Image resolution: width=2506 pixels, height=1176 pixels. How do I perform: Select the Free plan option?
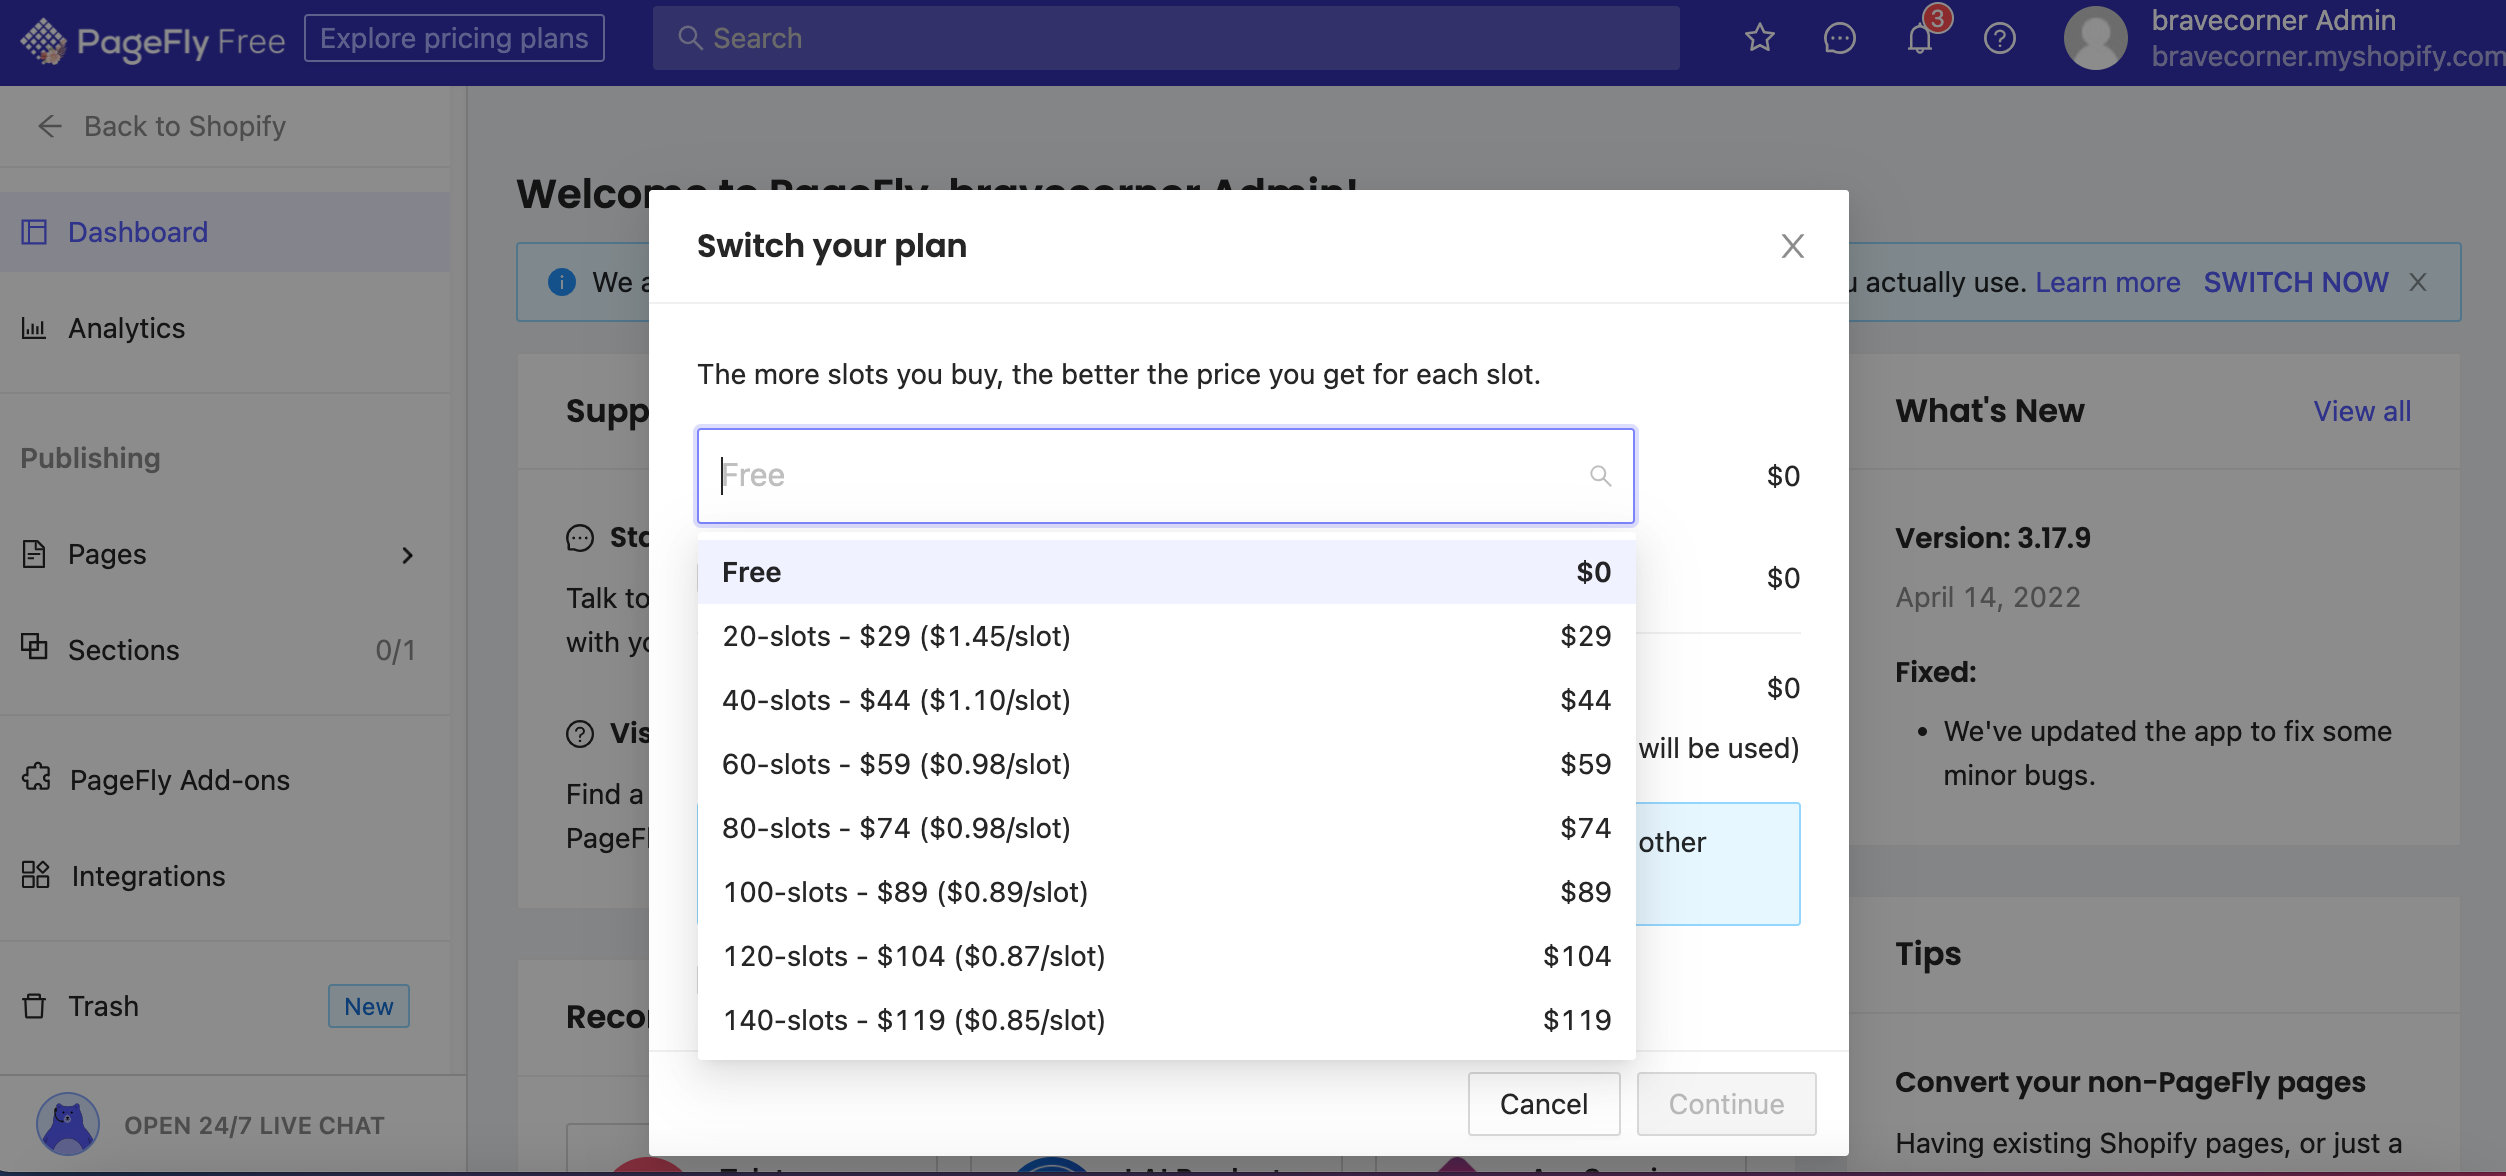(1166, 572)
